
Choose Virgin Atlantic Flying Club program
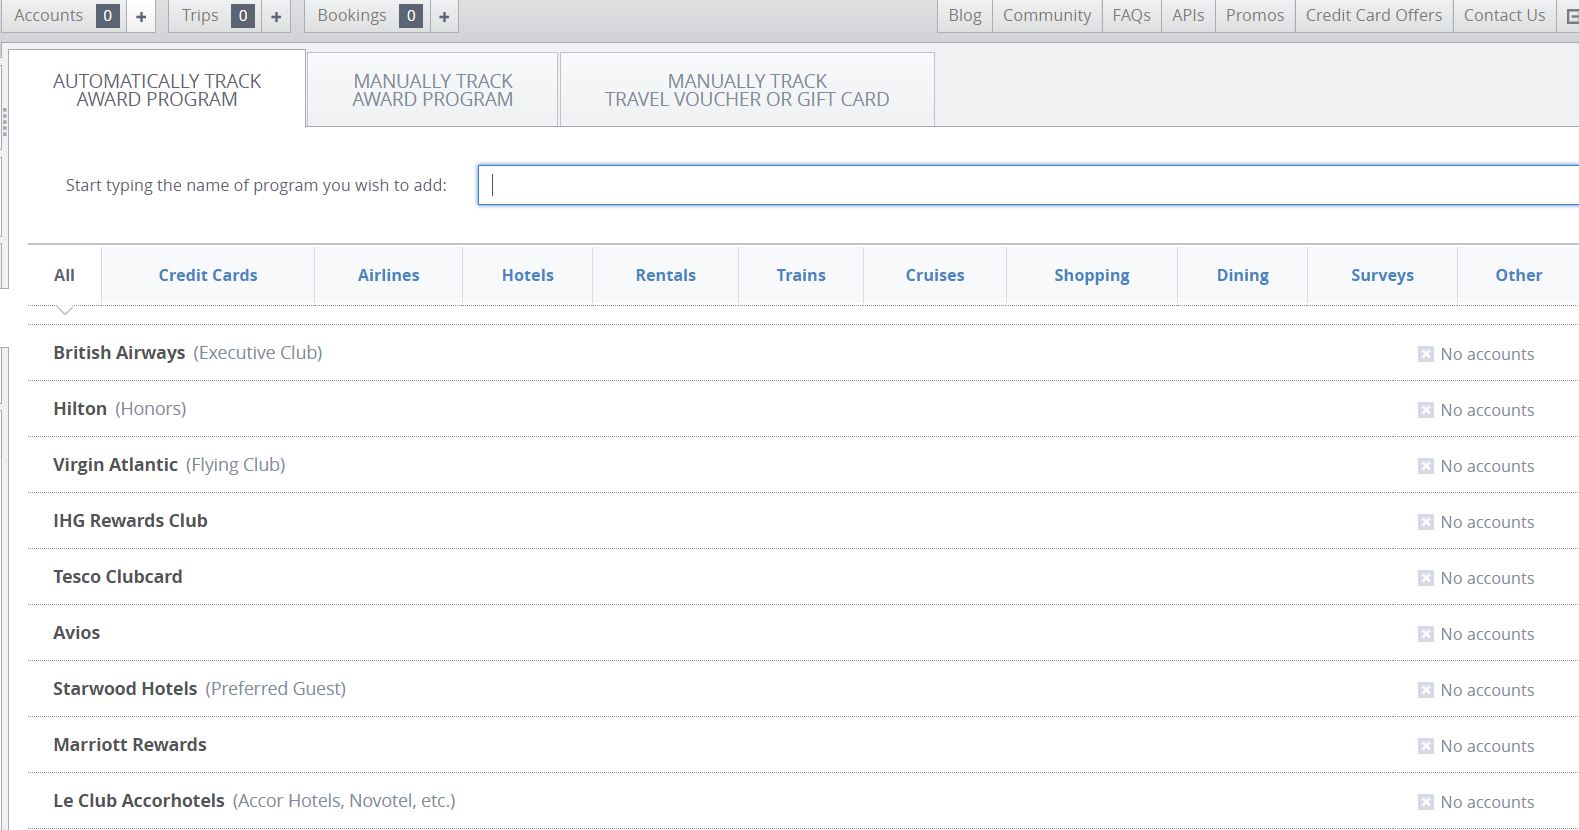point(169,465)
